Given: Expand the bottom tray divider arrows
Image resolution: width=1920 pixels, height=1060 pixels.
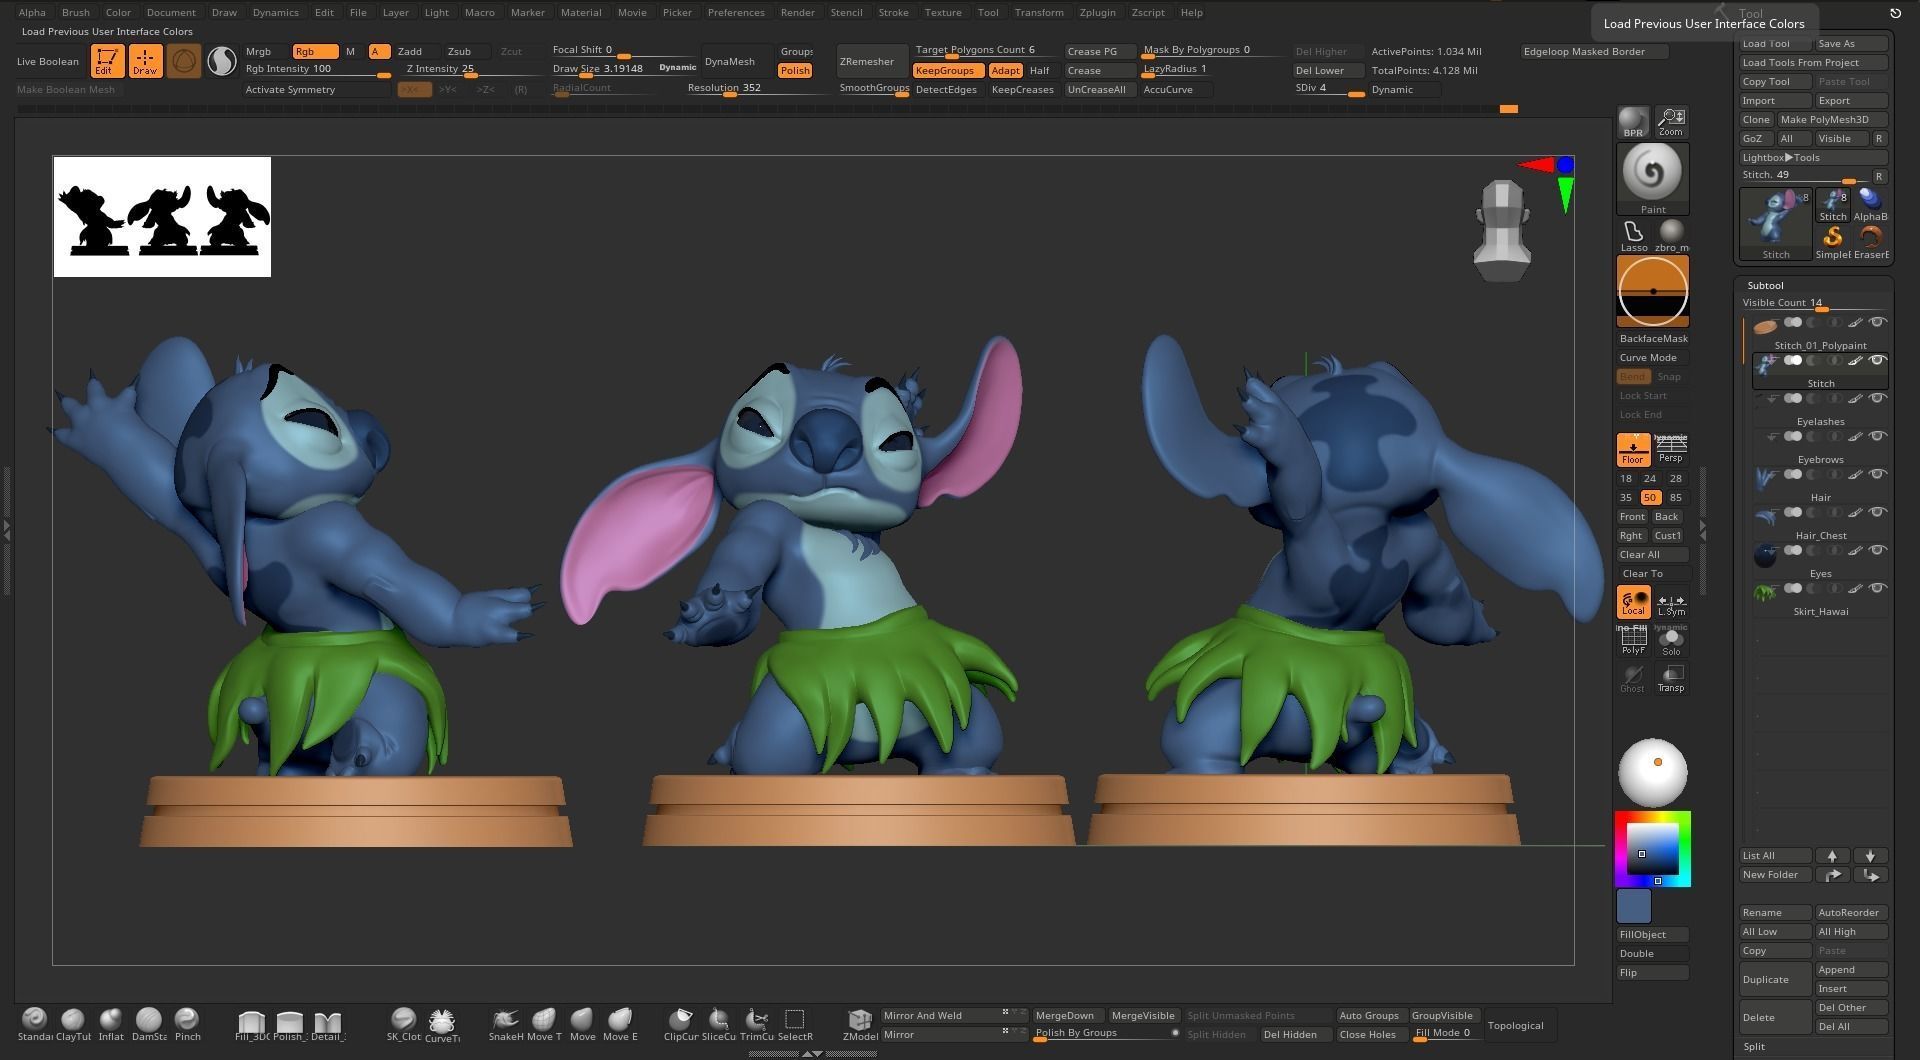Looking at the screenshot, I should (813, 1053).
